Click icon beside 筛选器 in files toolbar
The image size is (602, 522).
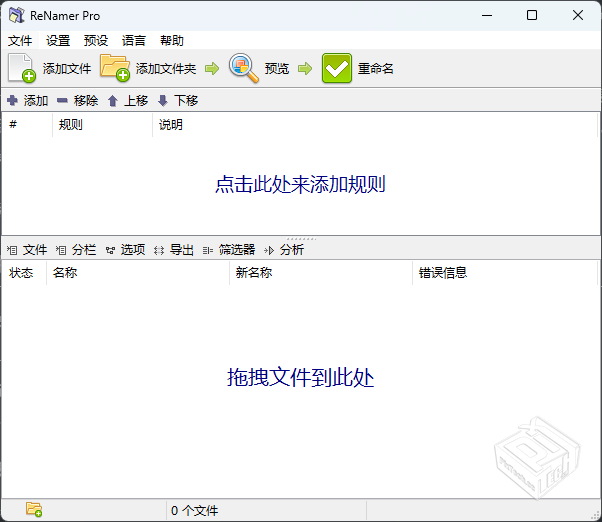pyautogui.click(x=208, y=251)
